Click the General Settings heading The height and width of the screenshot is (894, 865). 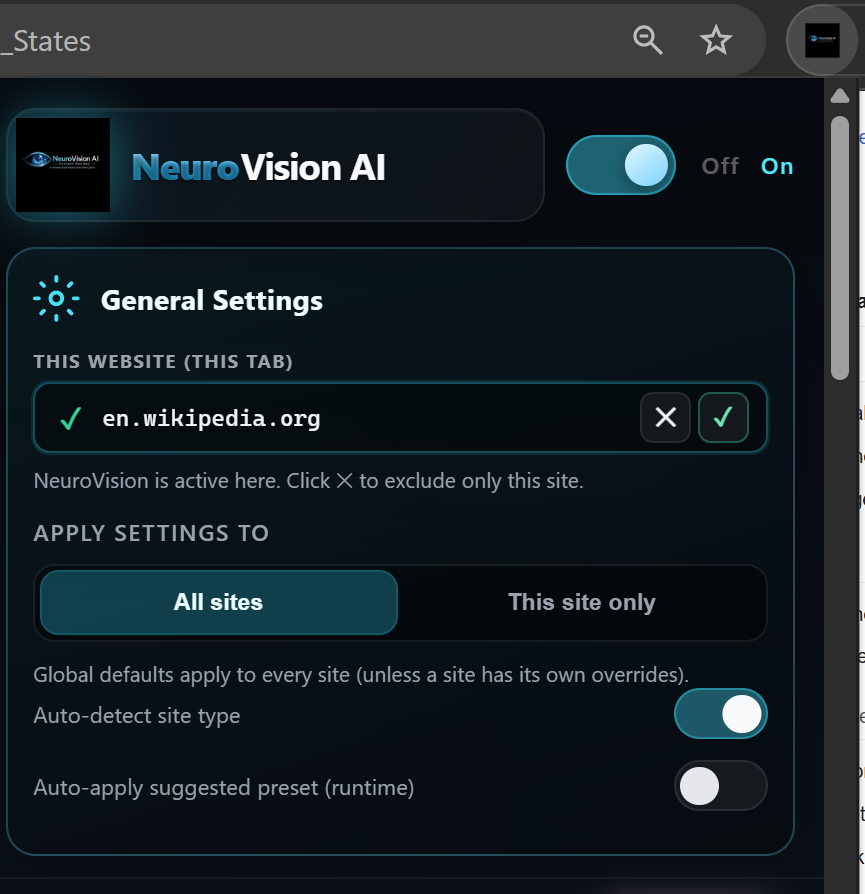click(212, 300)
